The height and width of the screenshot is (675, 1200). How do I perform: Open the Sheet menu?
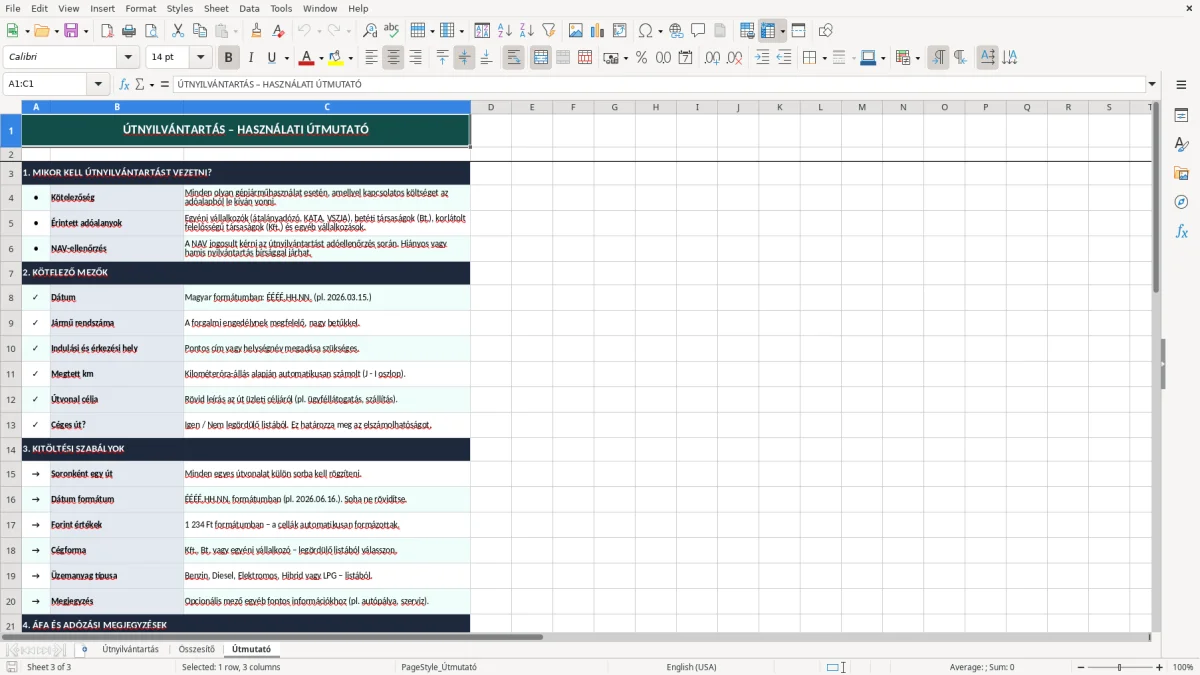point(216,8)
